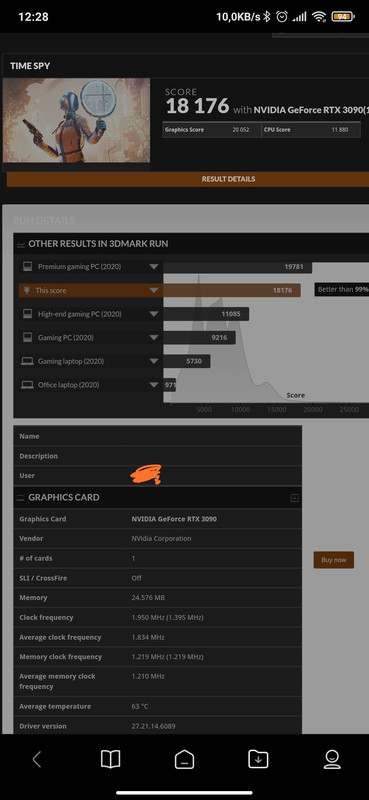
Task: Click the 5730 gaming laptop bar
Action: 187,361
